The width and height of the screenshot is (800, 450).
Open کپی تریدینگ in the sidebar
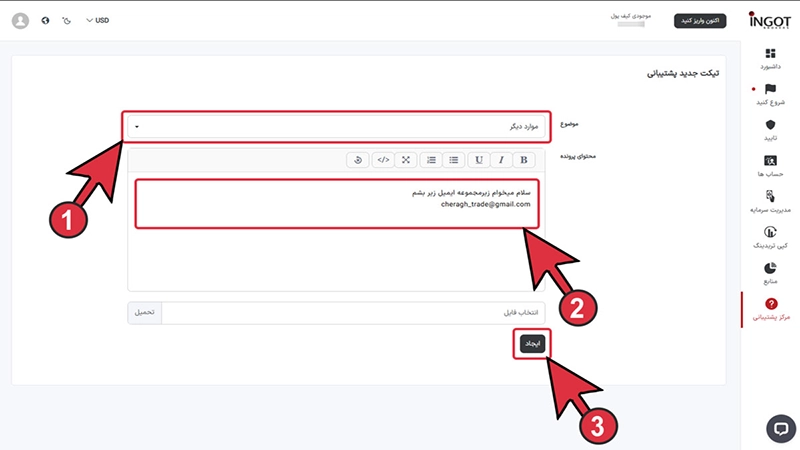pos(769,238)
